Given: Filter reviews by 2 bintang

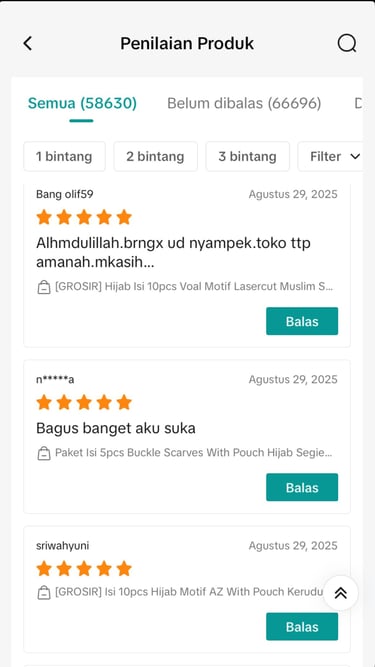Looking at the screenshot, I should coord(155,157).
